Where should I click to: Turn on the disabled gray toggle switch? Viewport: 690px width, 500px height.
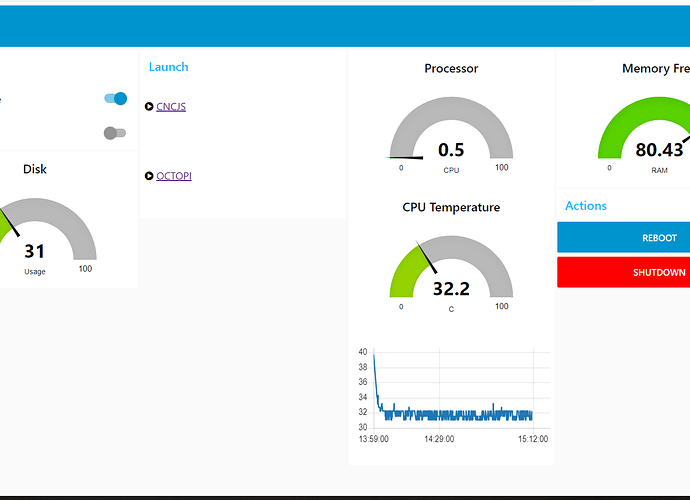point(115,133)
